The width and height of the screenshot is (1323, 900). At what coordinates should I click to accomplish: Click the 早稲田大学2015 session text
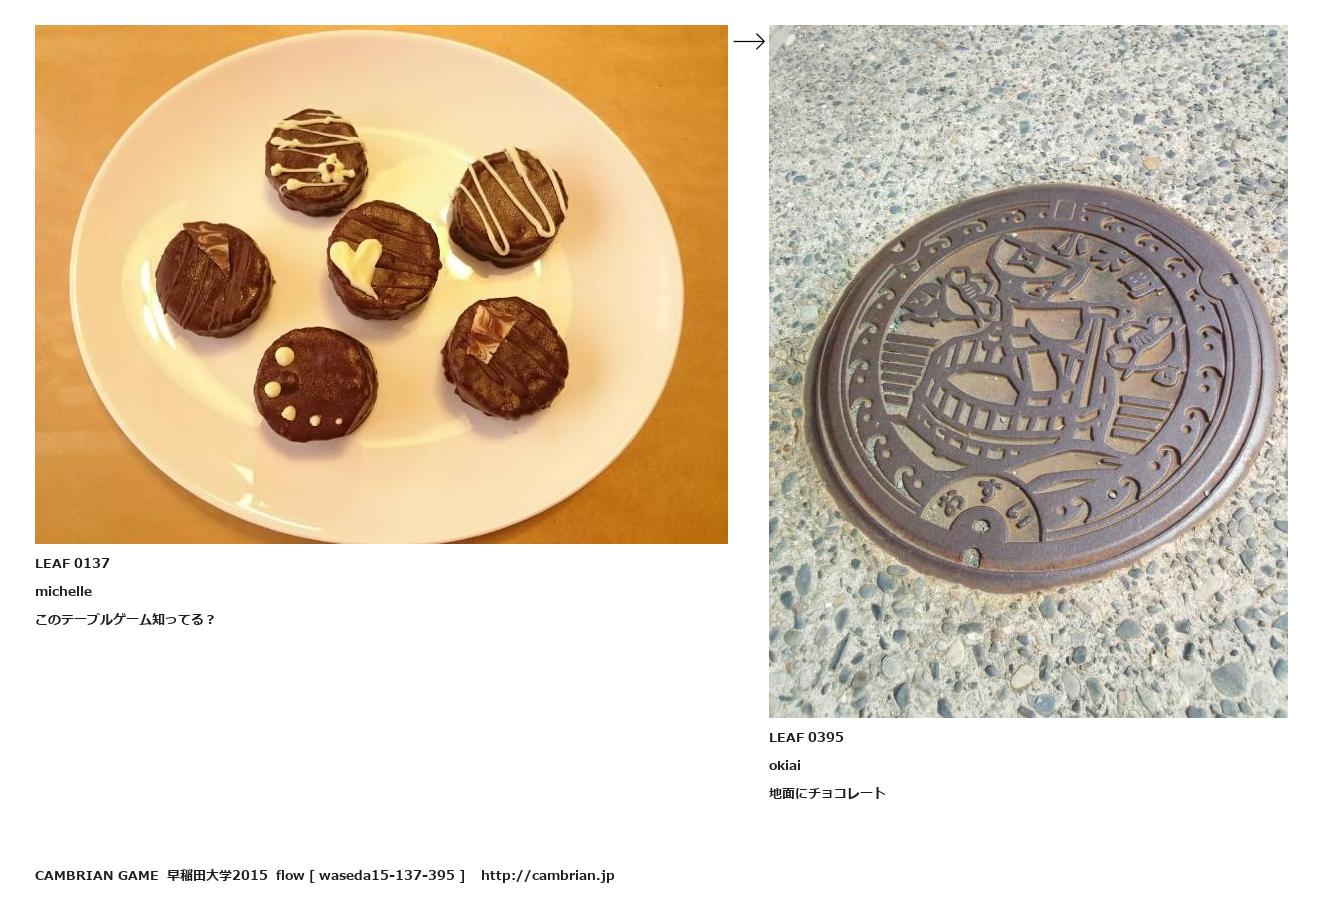217,875
